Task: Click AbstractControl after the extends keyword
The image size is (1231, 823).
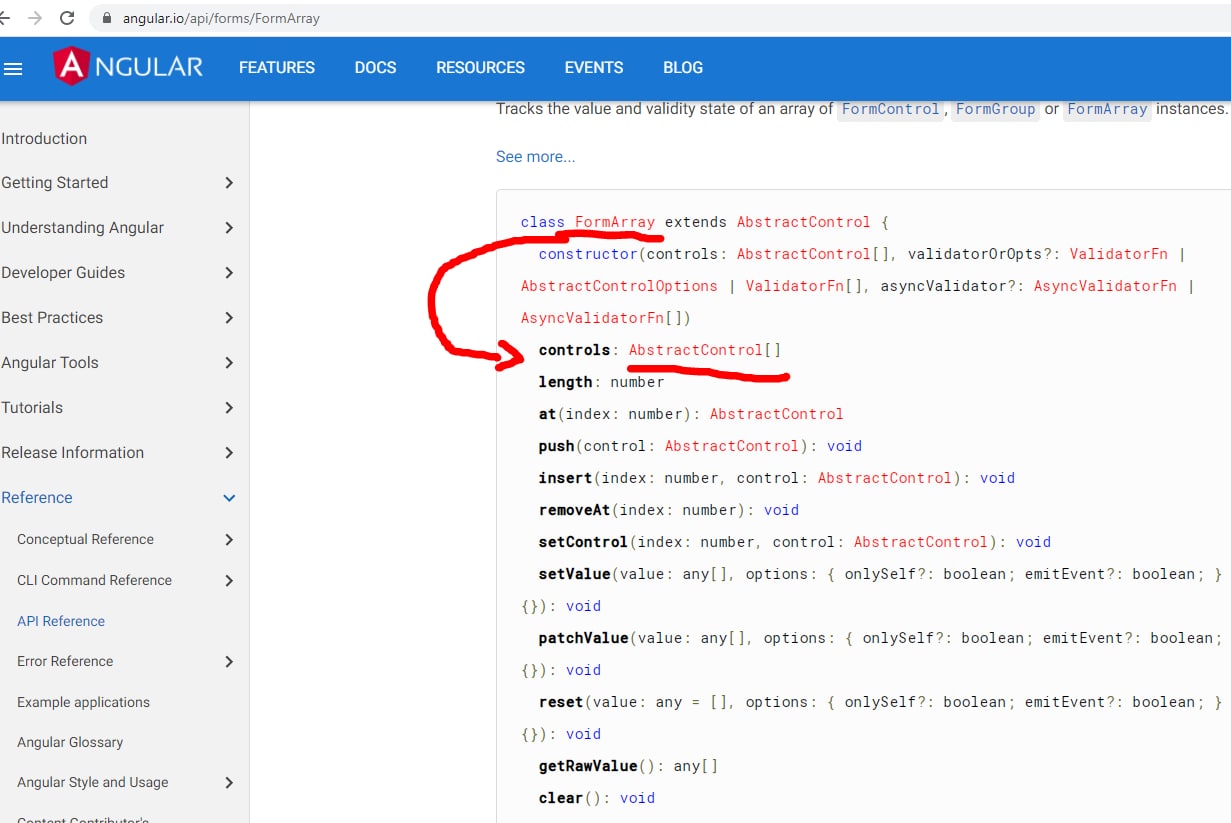Action: tap(804, 222)
